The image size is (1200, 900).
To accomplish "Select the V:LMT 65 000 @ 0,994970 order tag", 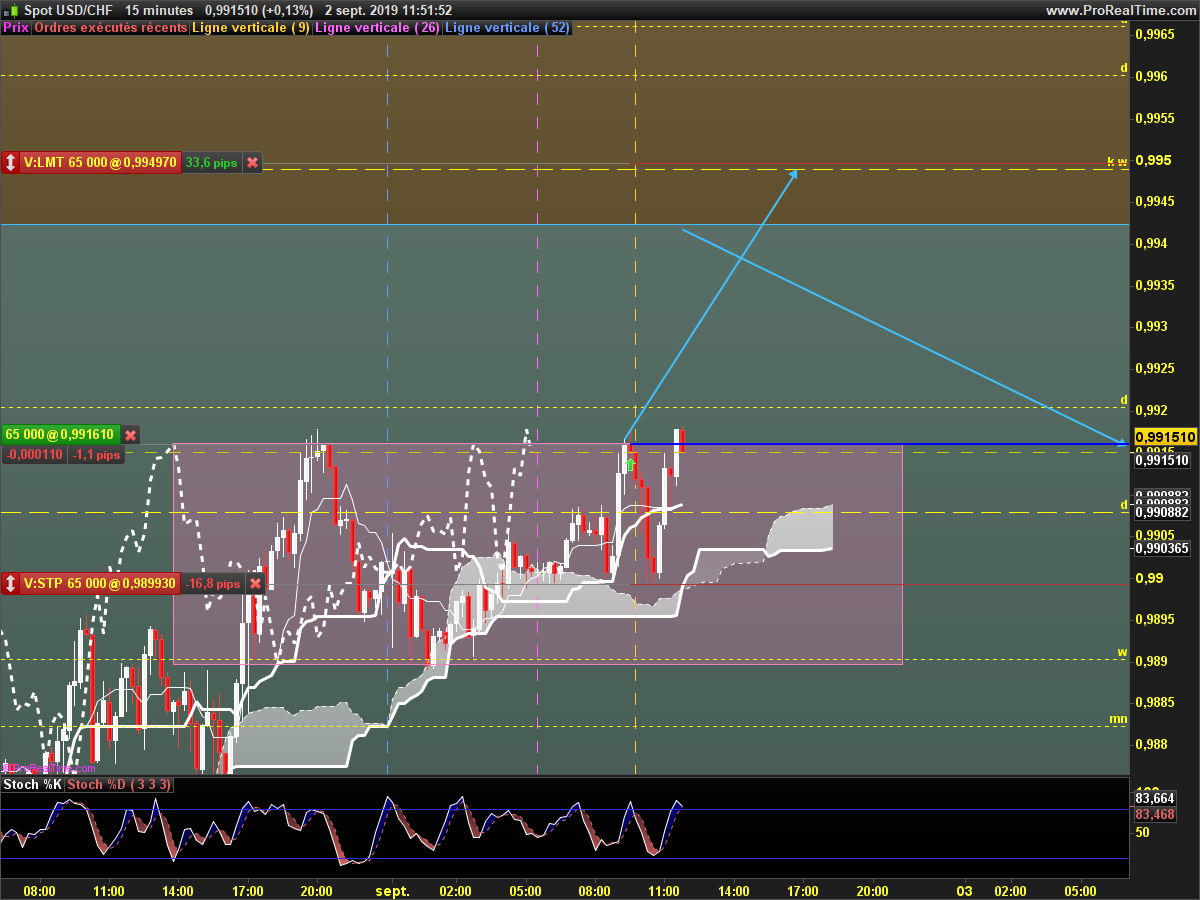I will (x=100, y=162).
